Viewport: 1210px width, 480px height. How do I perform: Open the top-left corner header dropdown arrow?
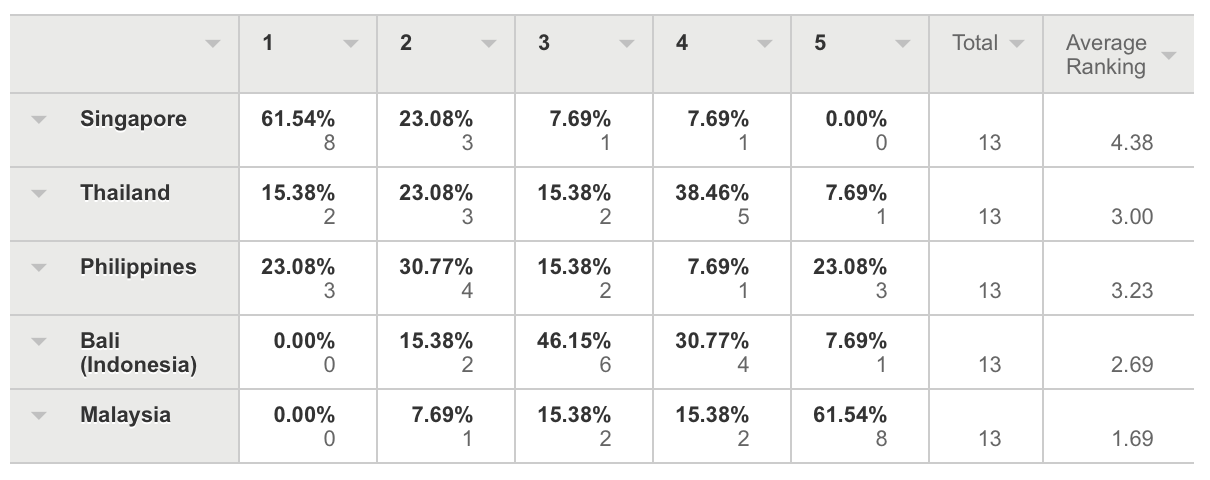pos(212,44)
